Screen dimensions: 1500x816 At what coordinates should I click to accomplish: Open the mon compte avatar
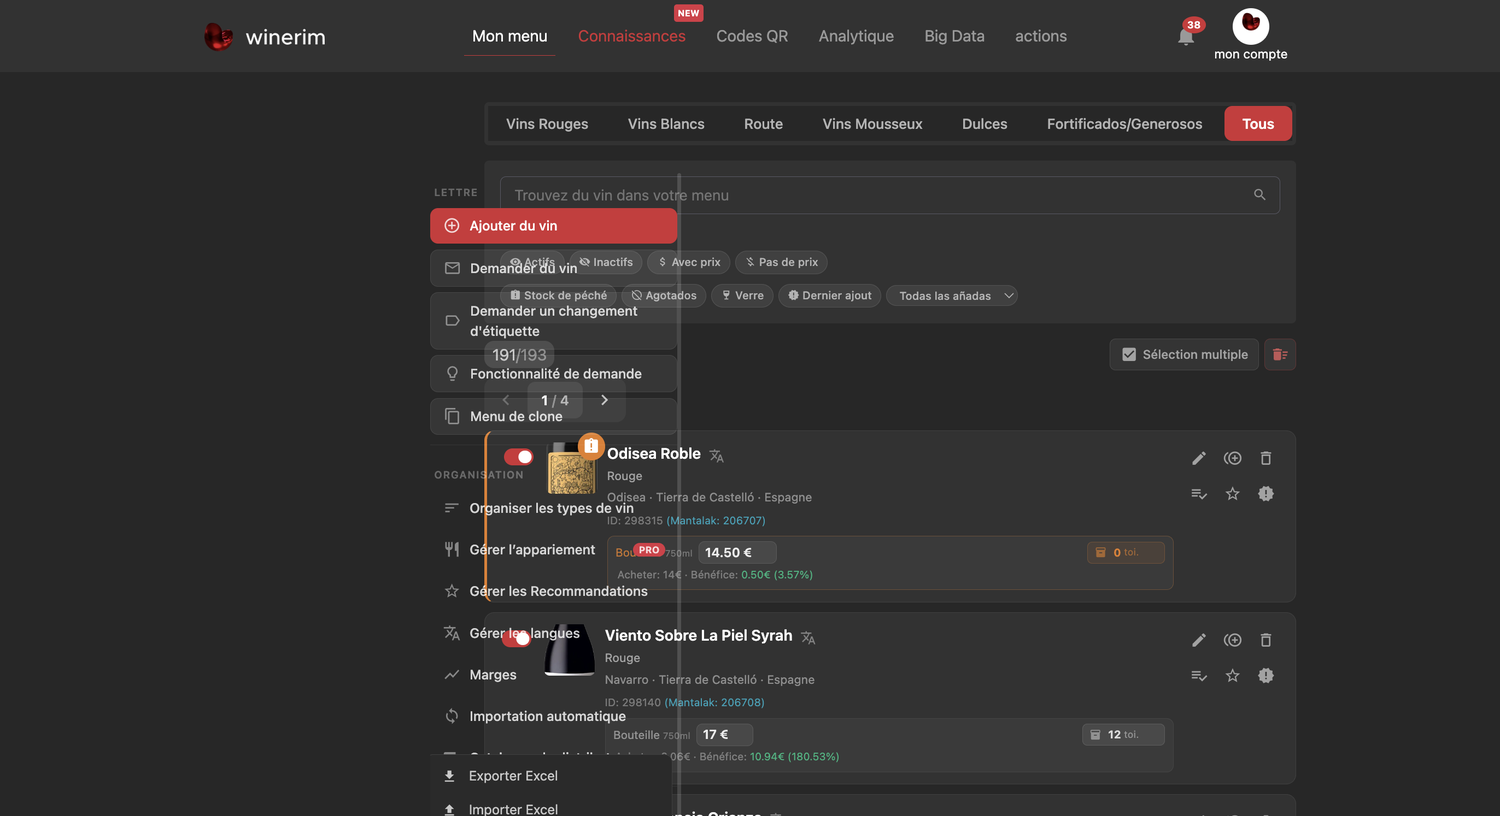point(1250,26)
